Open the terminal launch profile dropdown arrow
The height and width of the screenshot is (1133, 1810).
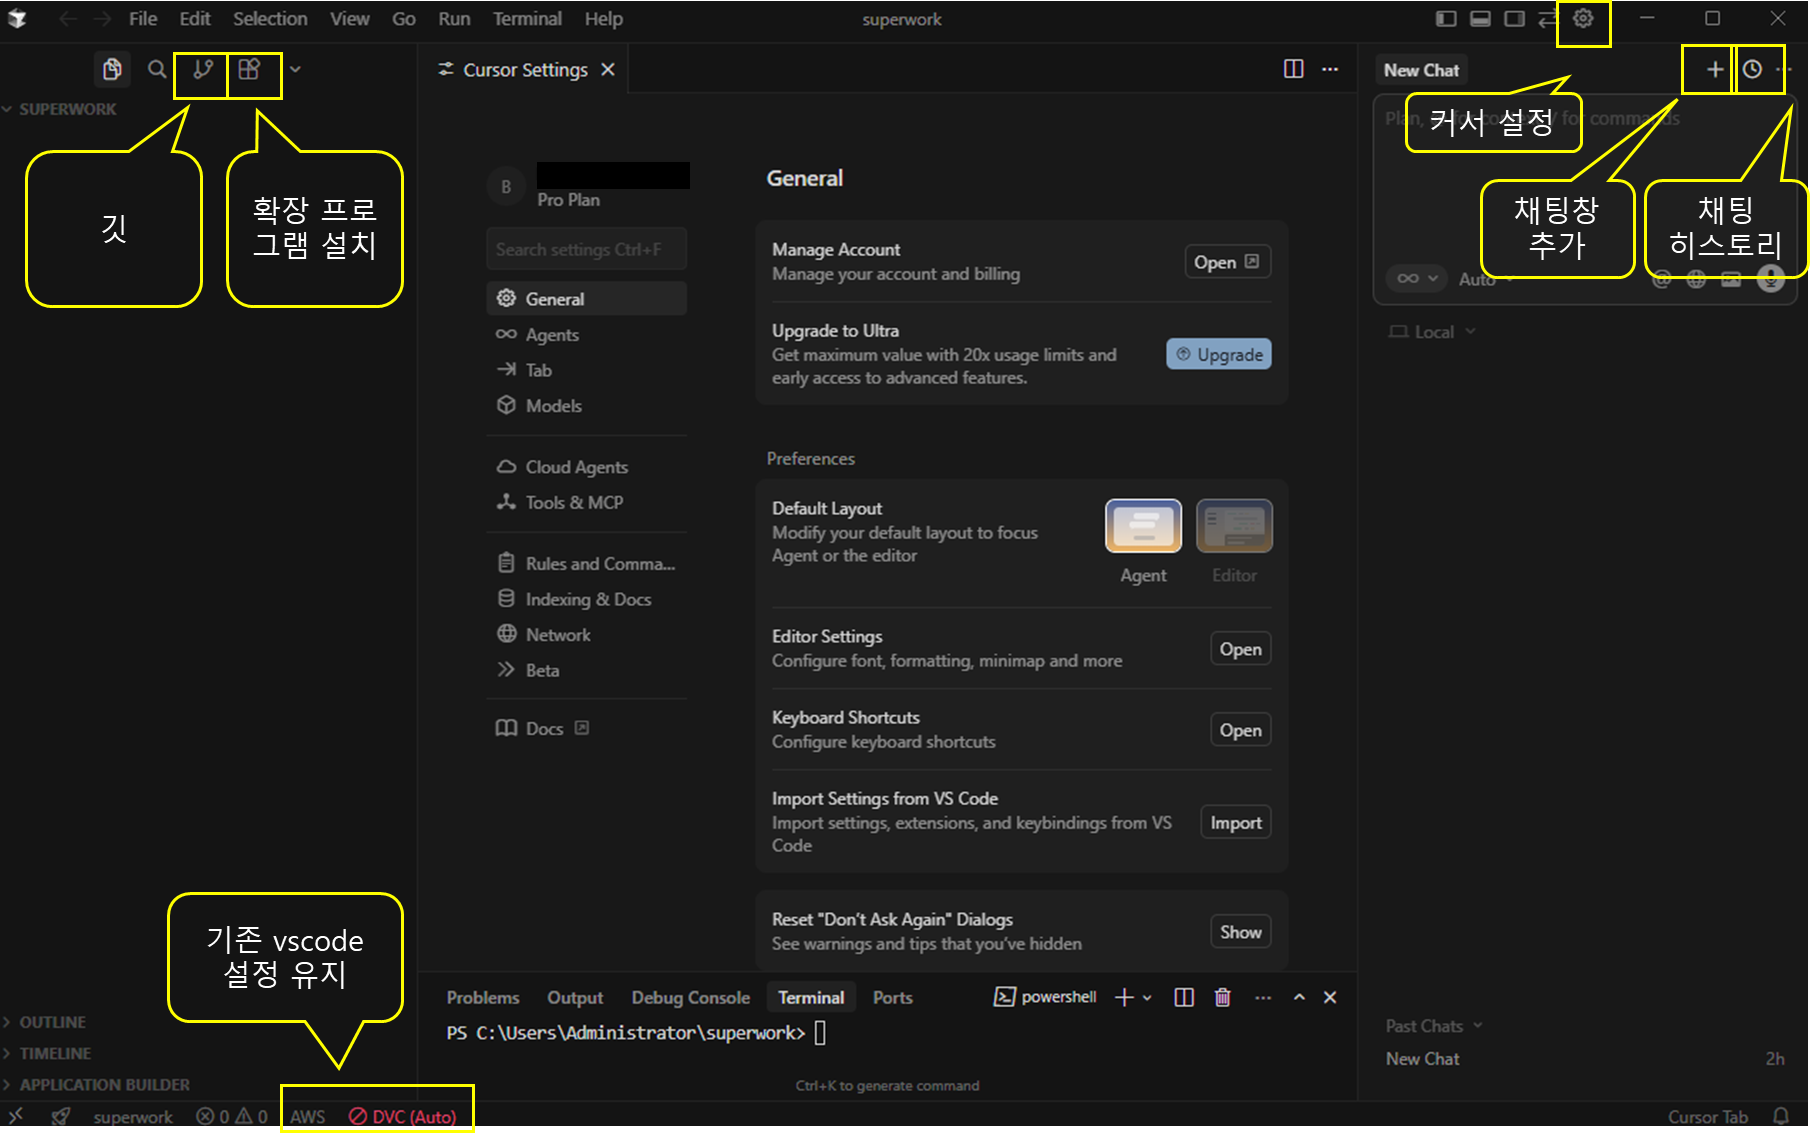tap(1147, 997)
